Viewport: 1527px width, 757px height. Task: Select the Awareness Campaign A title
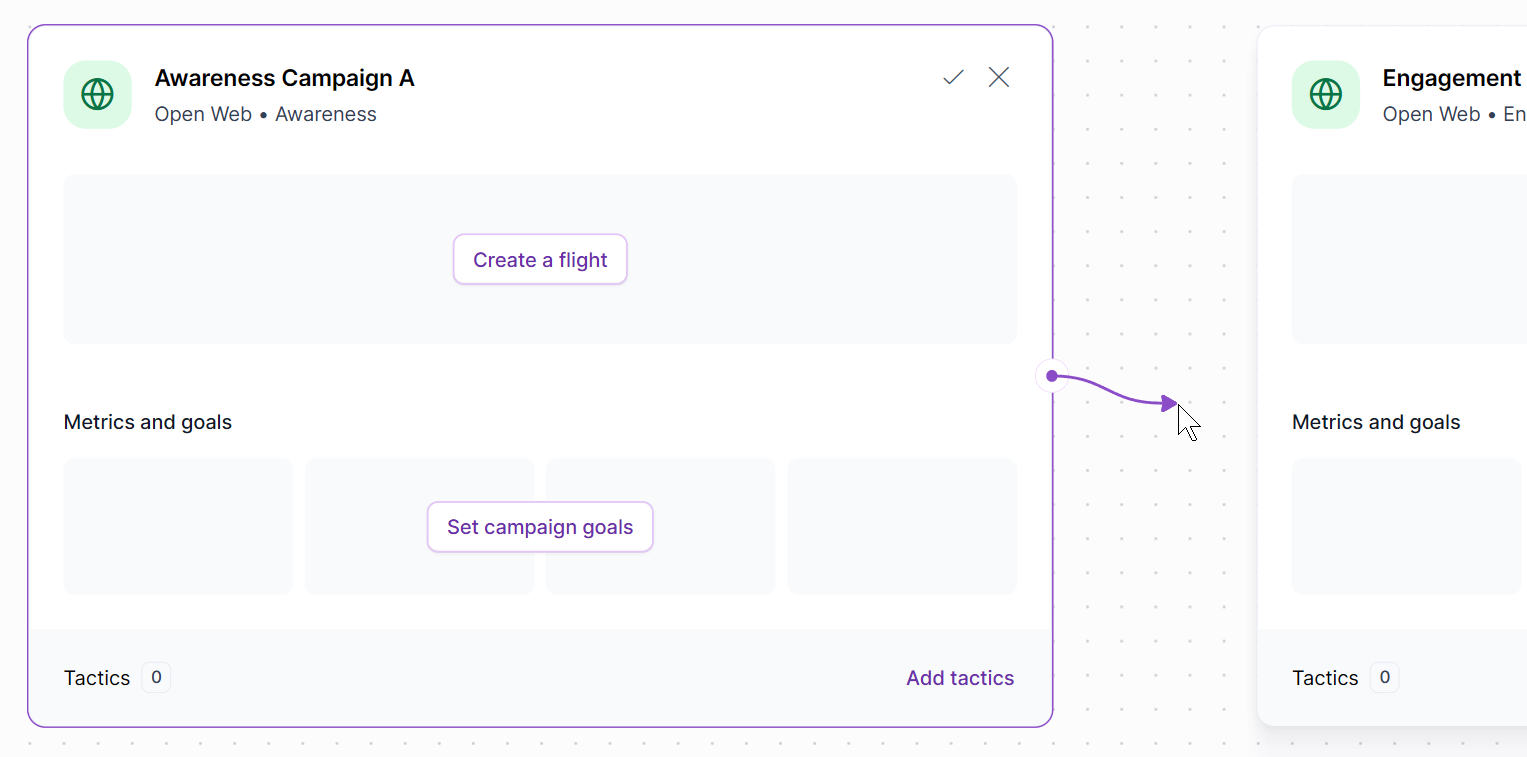point(284,78)
